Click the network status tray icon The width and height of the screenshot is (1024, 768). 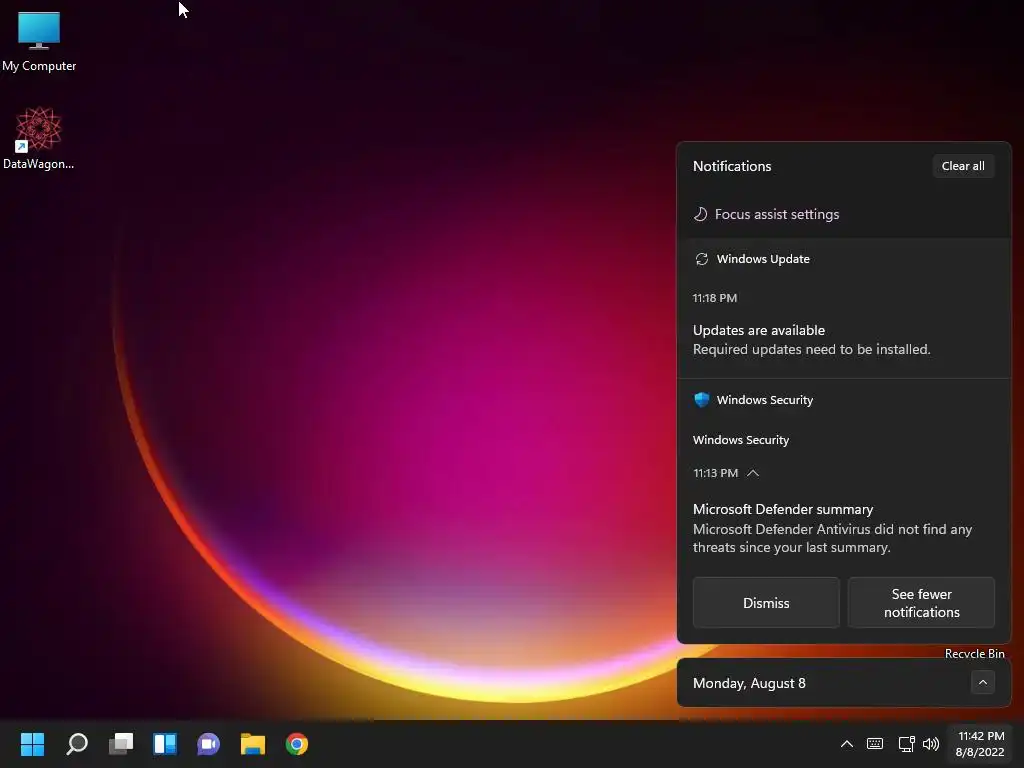point(906,744)
